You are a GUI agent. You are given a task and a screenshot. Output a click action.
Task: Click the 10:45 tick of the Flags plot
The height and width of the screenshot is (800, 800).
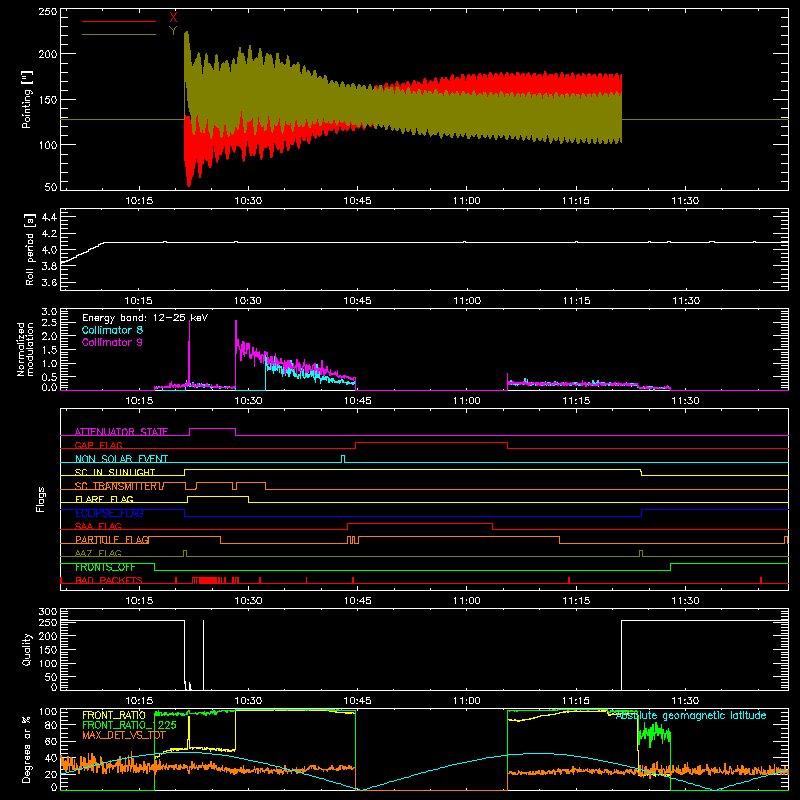point(357,601)
